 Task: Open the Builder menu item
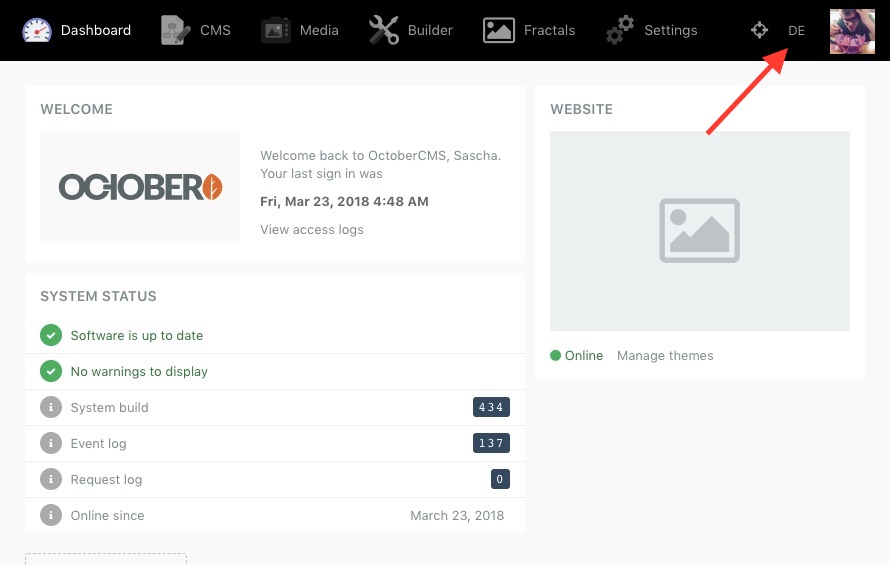(412, 30)
